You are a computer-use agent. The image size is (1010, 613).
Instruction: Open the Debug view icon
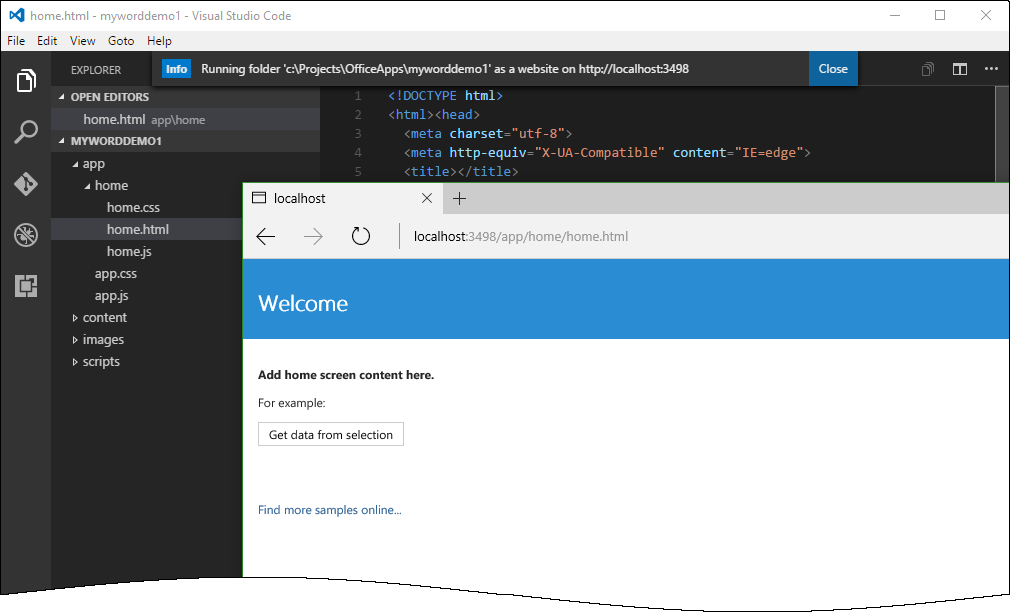(x=26, y=235)
